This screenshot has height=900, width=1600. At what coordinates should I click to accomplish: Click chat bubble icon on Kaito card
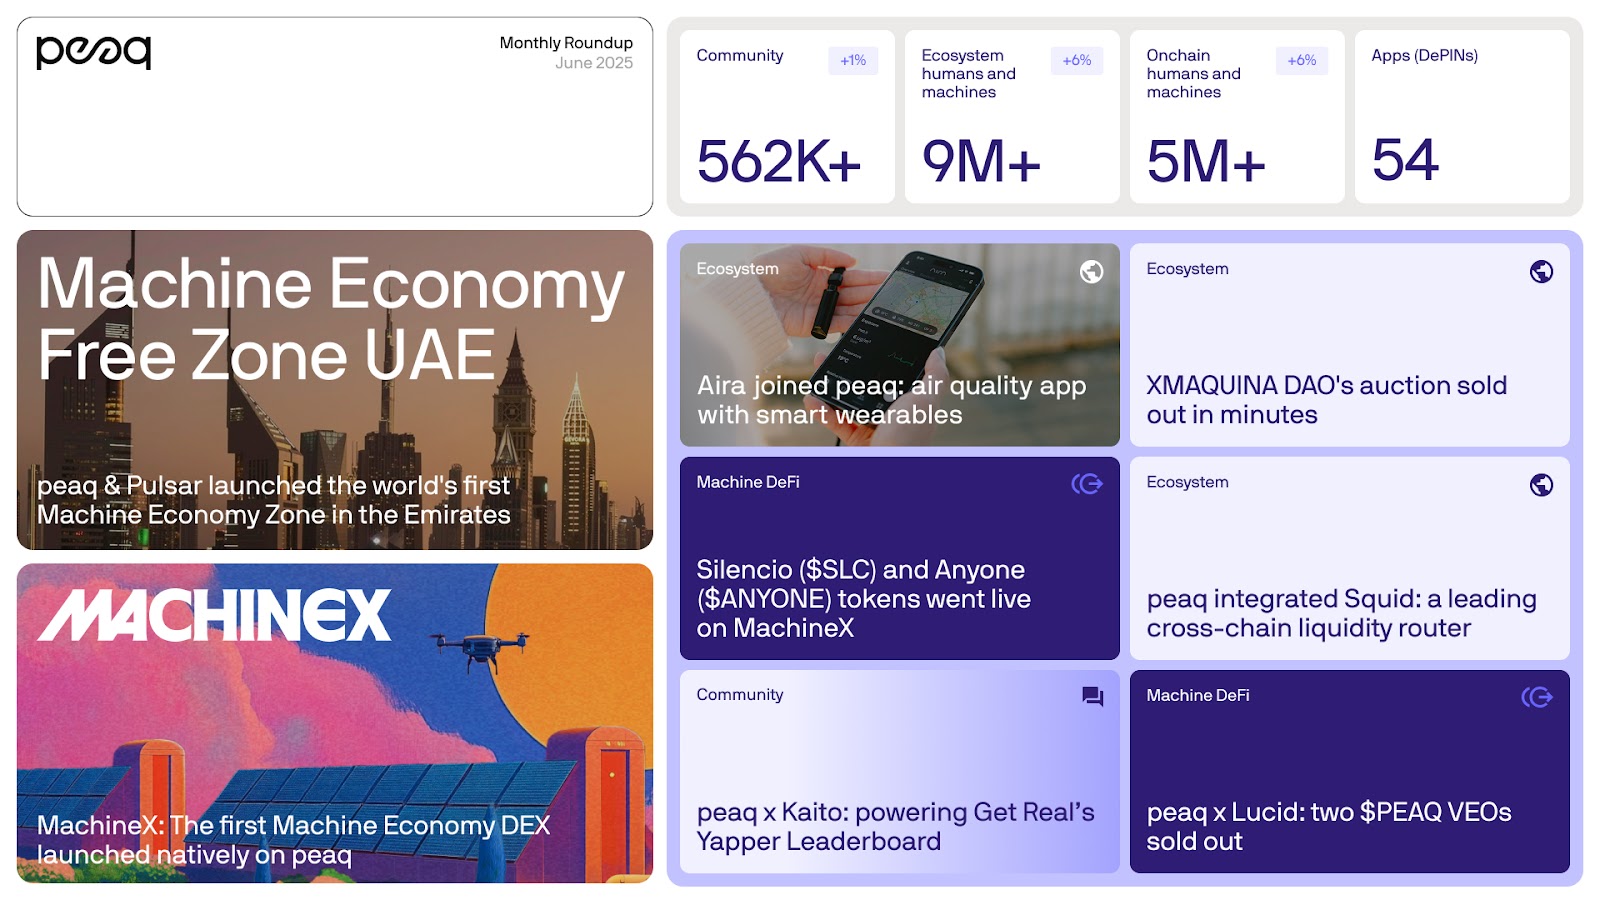coord(1092,696)
